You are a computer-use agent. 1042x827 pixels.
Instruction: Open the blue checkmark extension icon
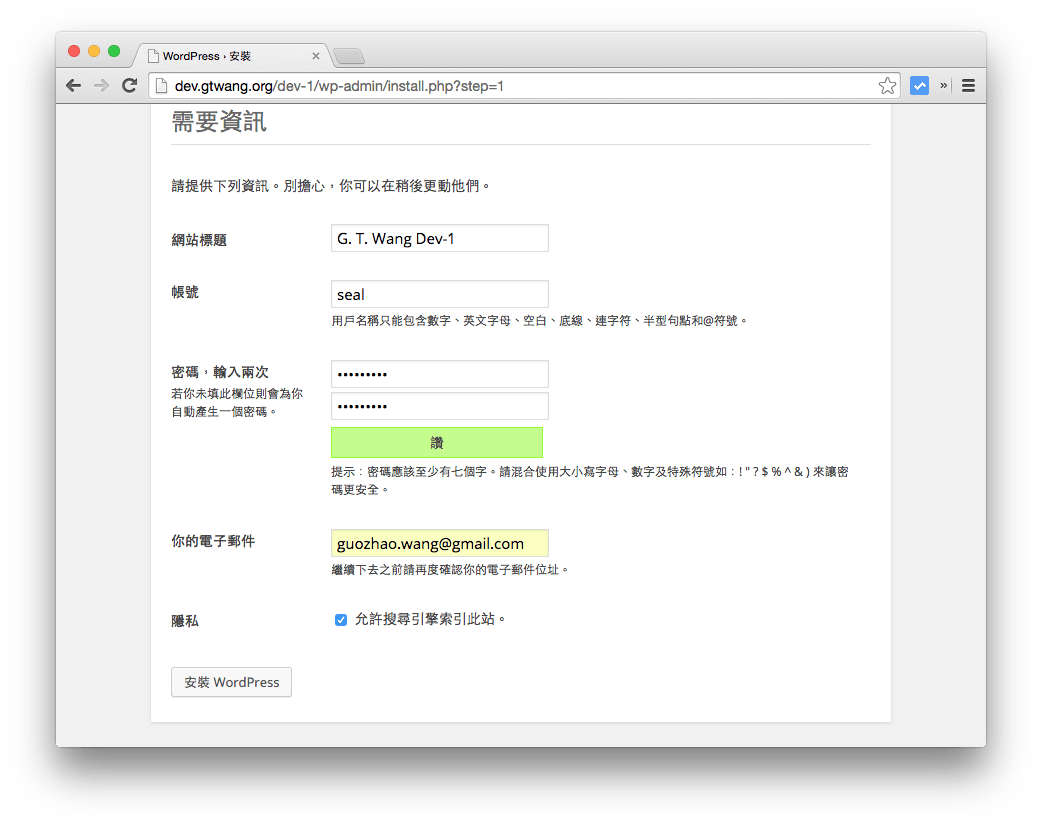click(919, 85)
